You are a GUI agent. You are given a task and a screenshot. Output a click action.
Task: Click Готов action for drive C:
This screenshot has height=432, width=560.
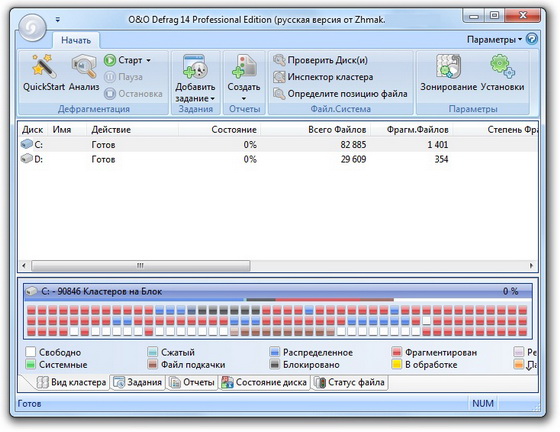(x=103, y=145)
